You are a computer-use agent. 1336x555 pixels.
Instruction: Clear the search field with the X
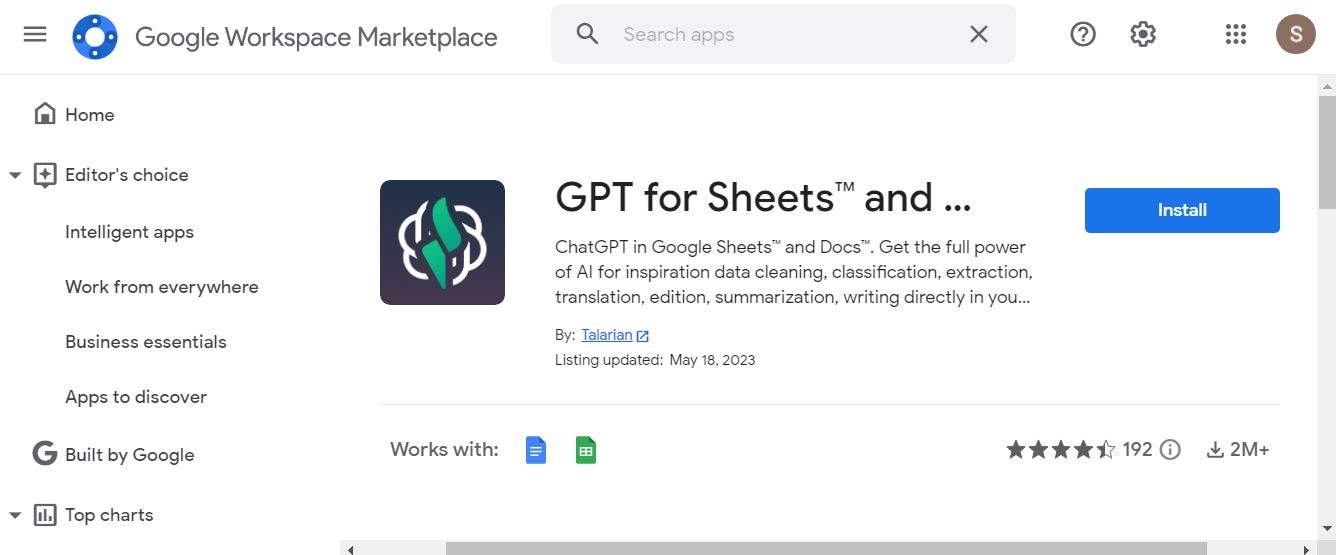coord(978,35)
